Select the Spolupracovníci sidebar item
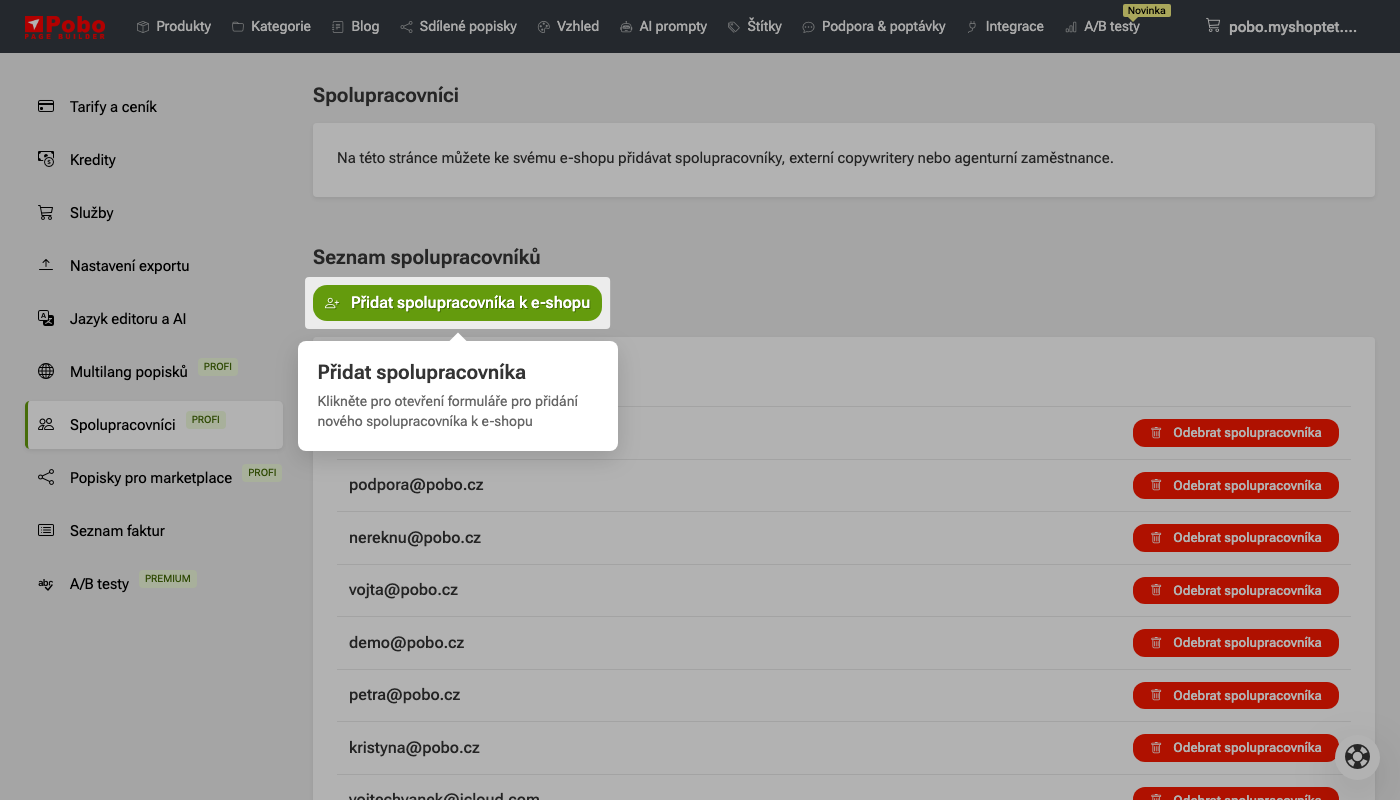 [122, 425]
